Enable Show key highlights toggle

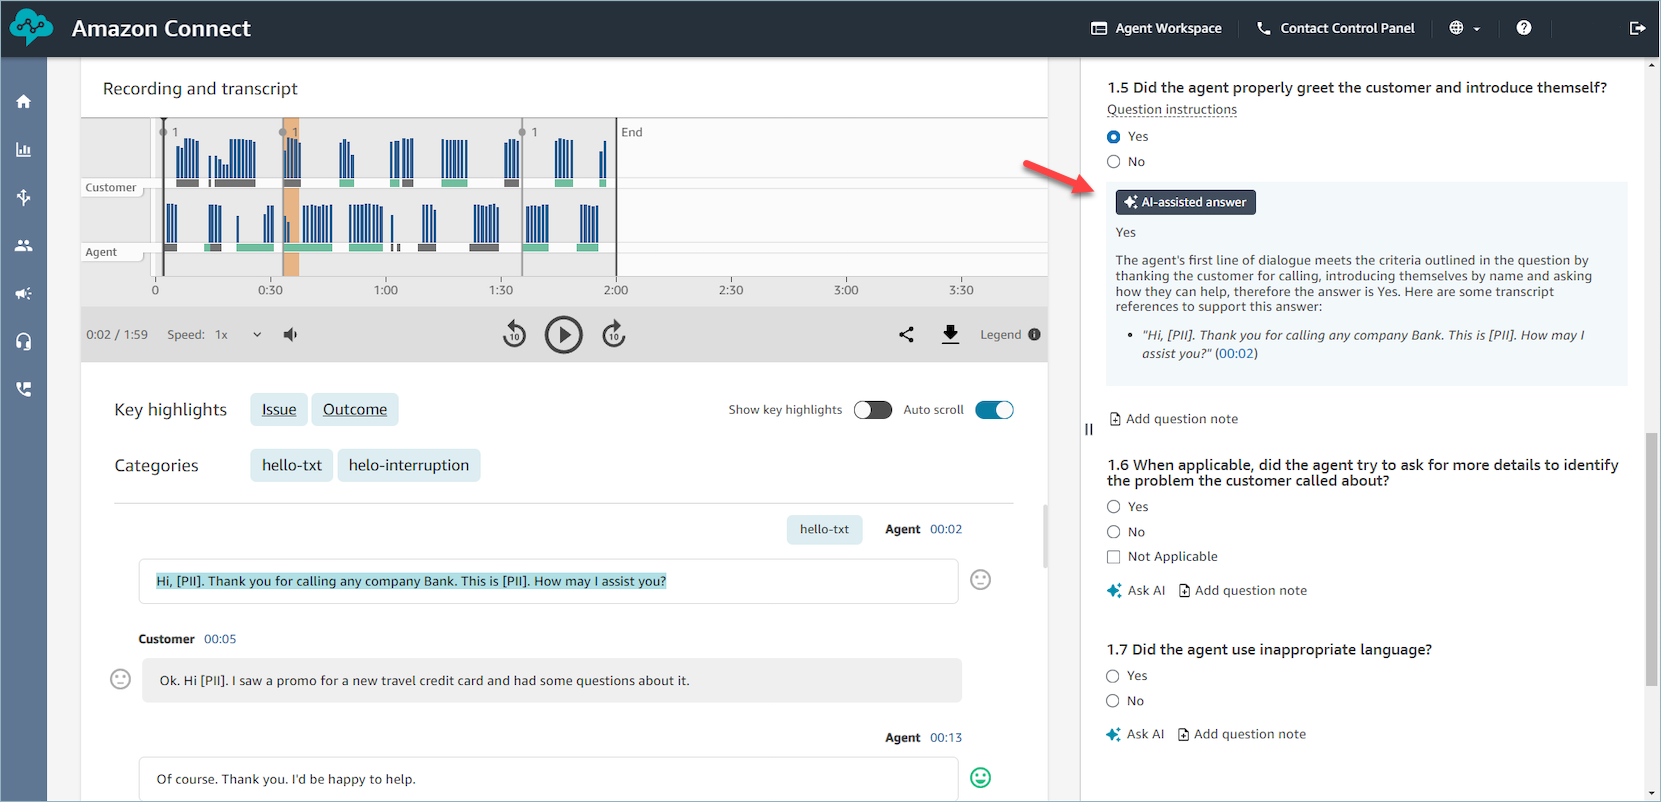[x=872, y=410]
